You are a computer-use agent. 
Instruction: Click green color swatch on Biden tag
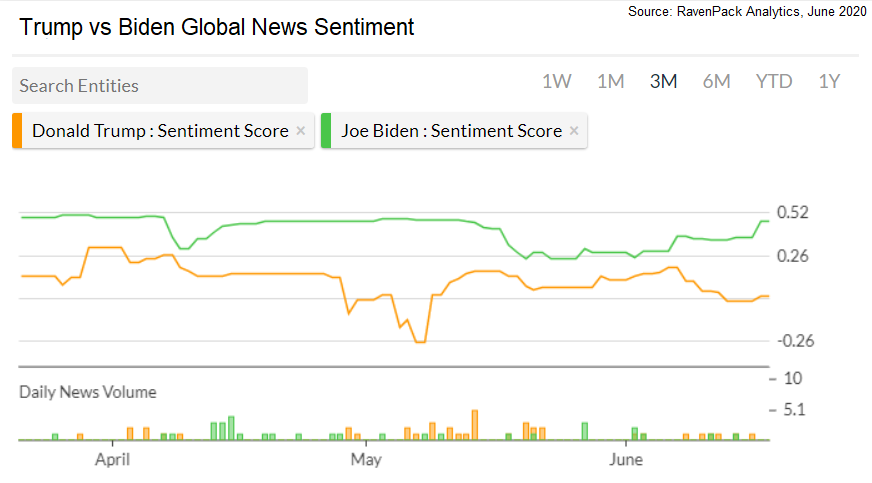(326, 131)
